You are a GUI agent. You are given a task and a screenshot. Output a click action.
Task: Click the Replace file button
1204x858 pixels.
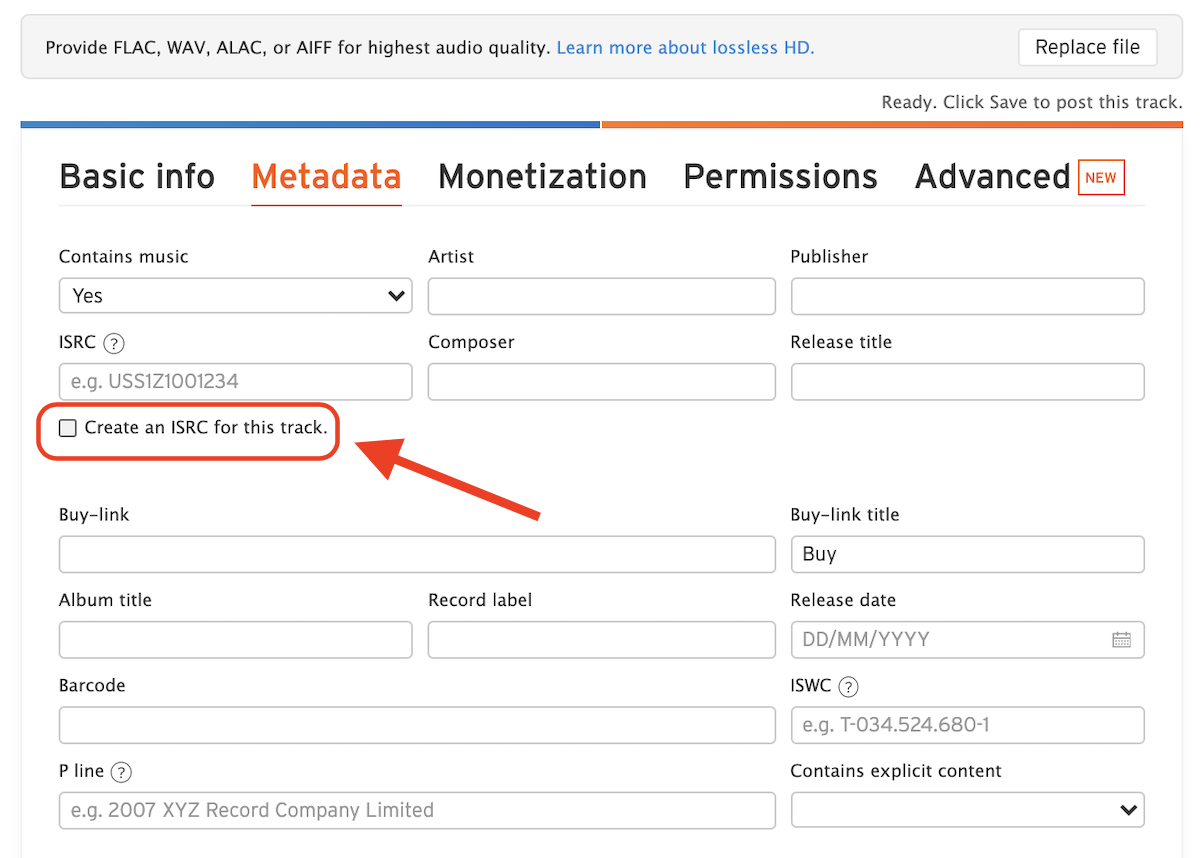1087,47
